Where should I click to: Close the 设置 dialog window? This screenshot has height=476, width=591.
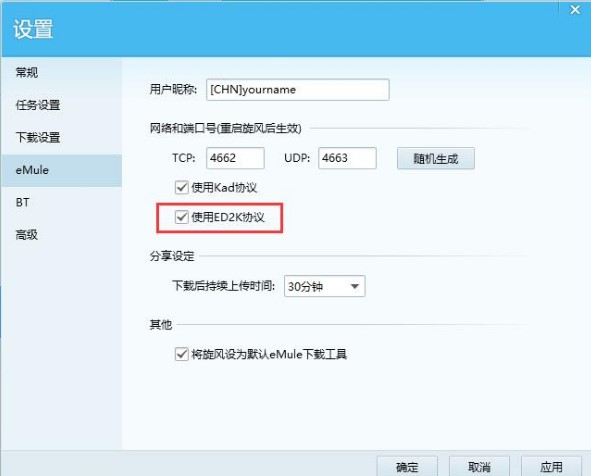[x=575, y=9]
